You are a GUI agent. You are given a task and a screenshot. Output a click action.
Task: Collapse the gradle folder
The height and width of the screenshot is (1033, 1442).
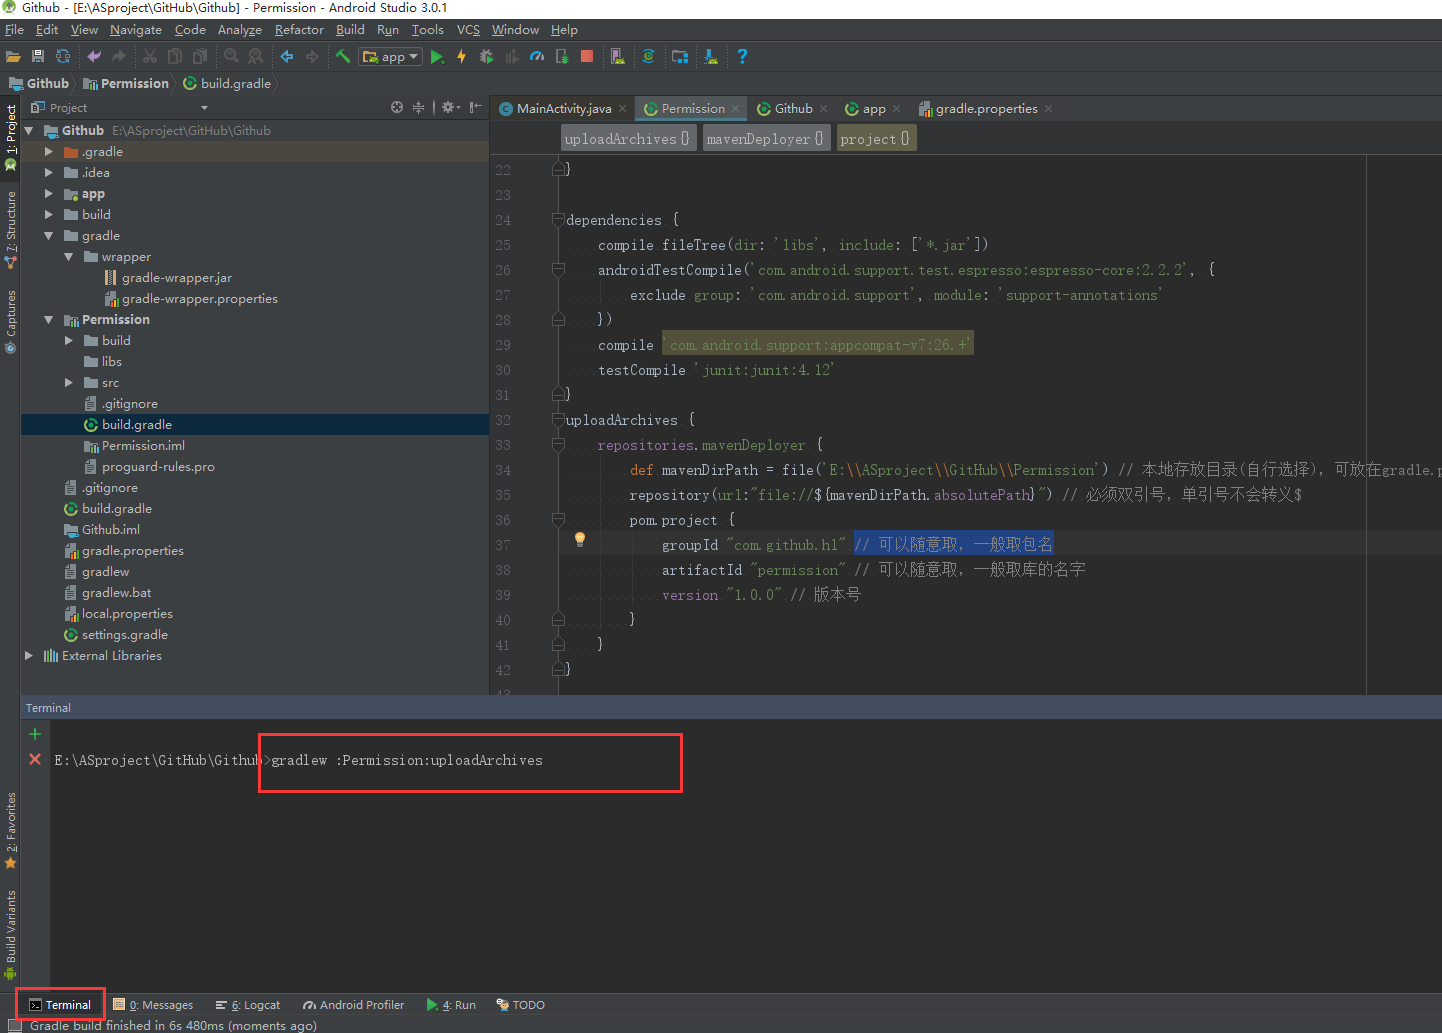point(48,236)
